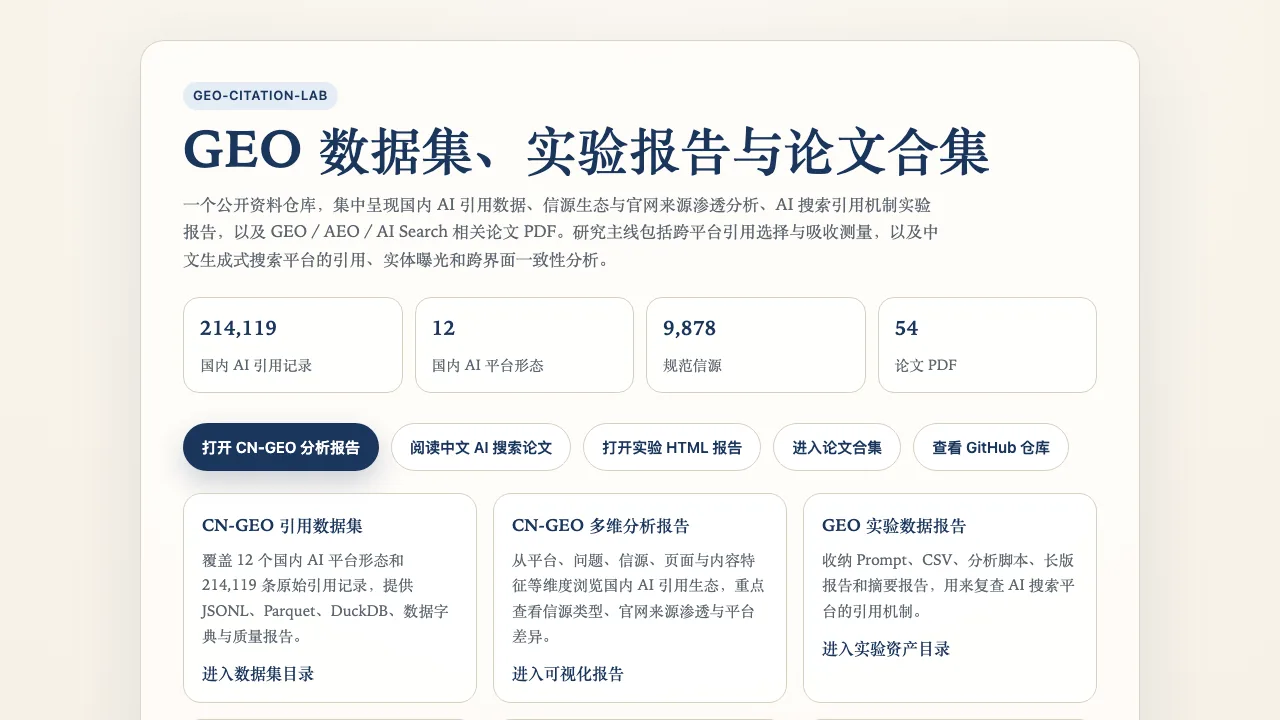
Task: Click the CN-GEO 引用数据集 card title
Action: (282, 526)
